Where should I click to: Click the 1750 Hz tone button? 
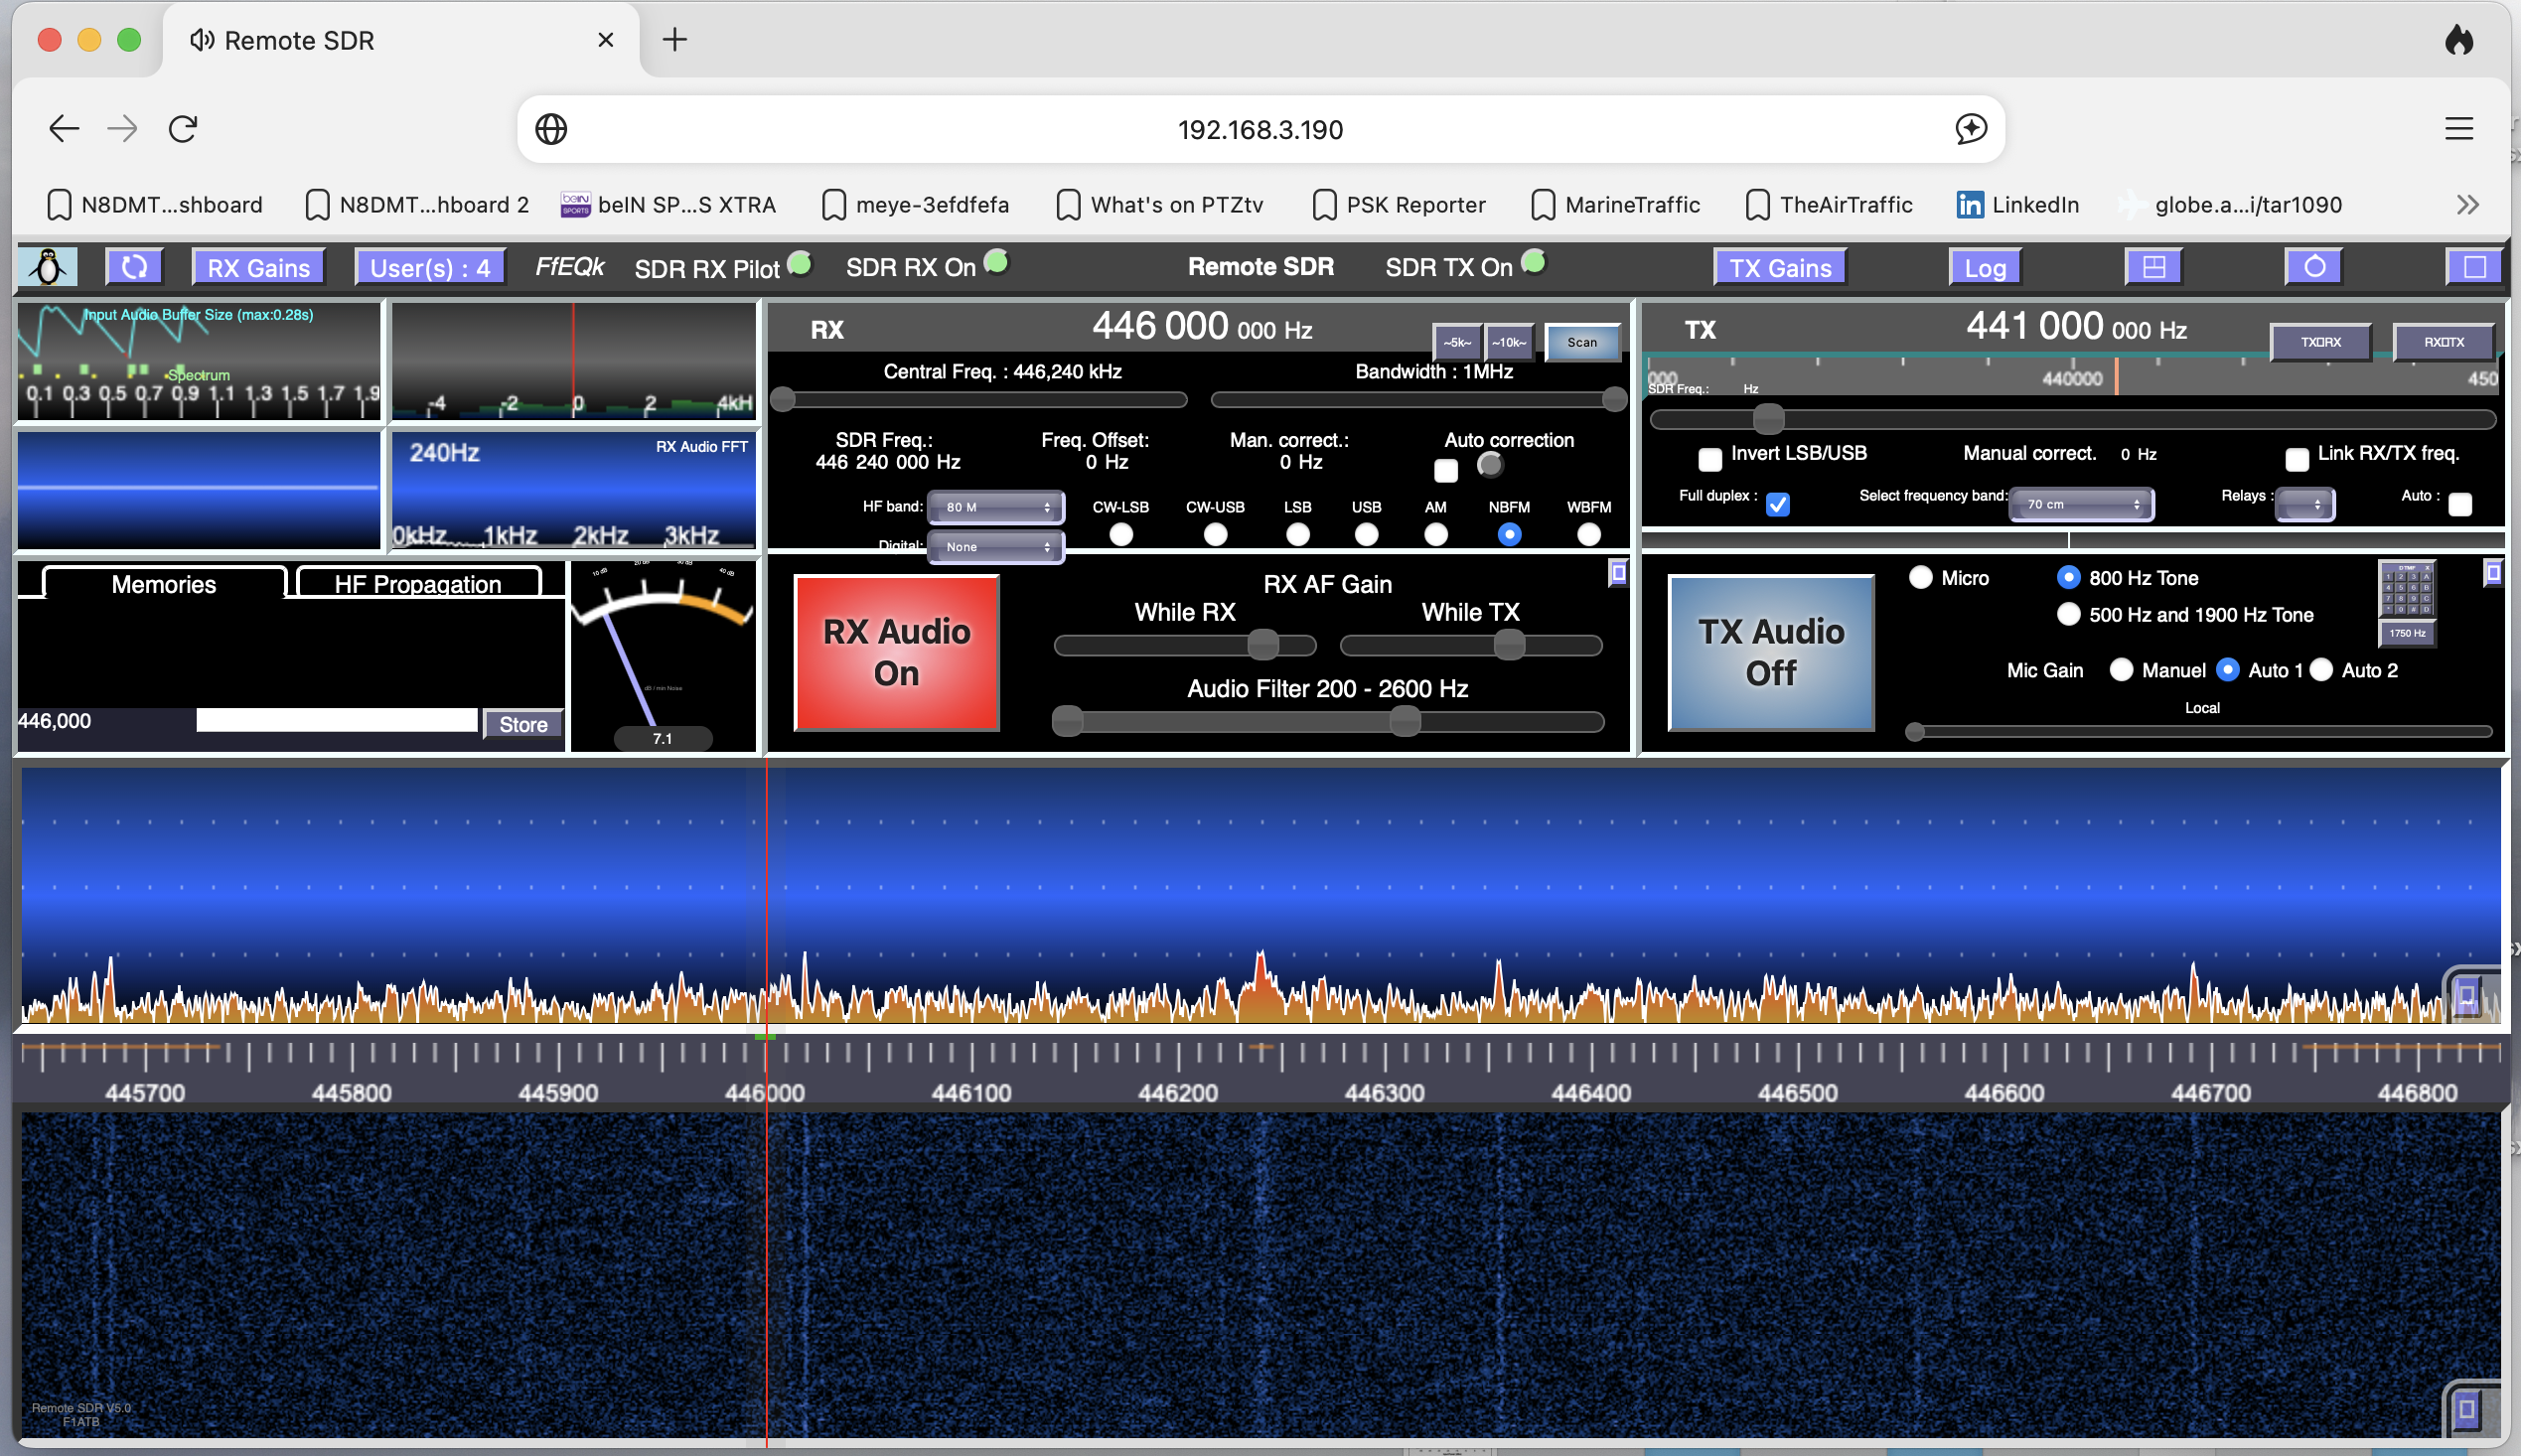[x=2406, y=633]
